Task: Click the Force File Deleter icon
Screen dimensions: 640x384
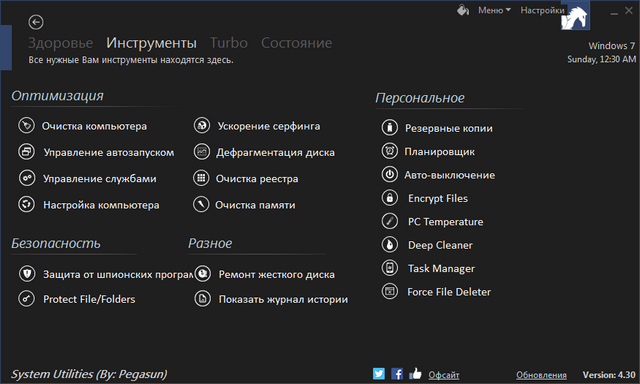Action: point(390,291)
